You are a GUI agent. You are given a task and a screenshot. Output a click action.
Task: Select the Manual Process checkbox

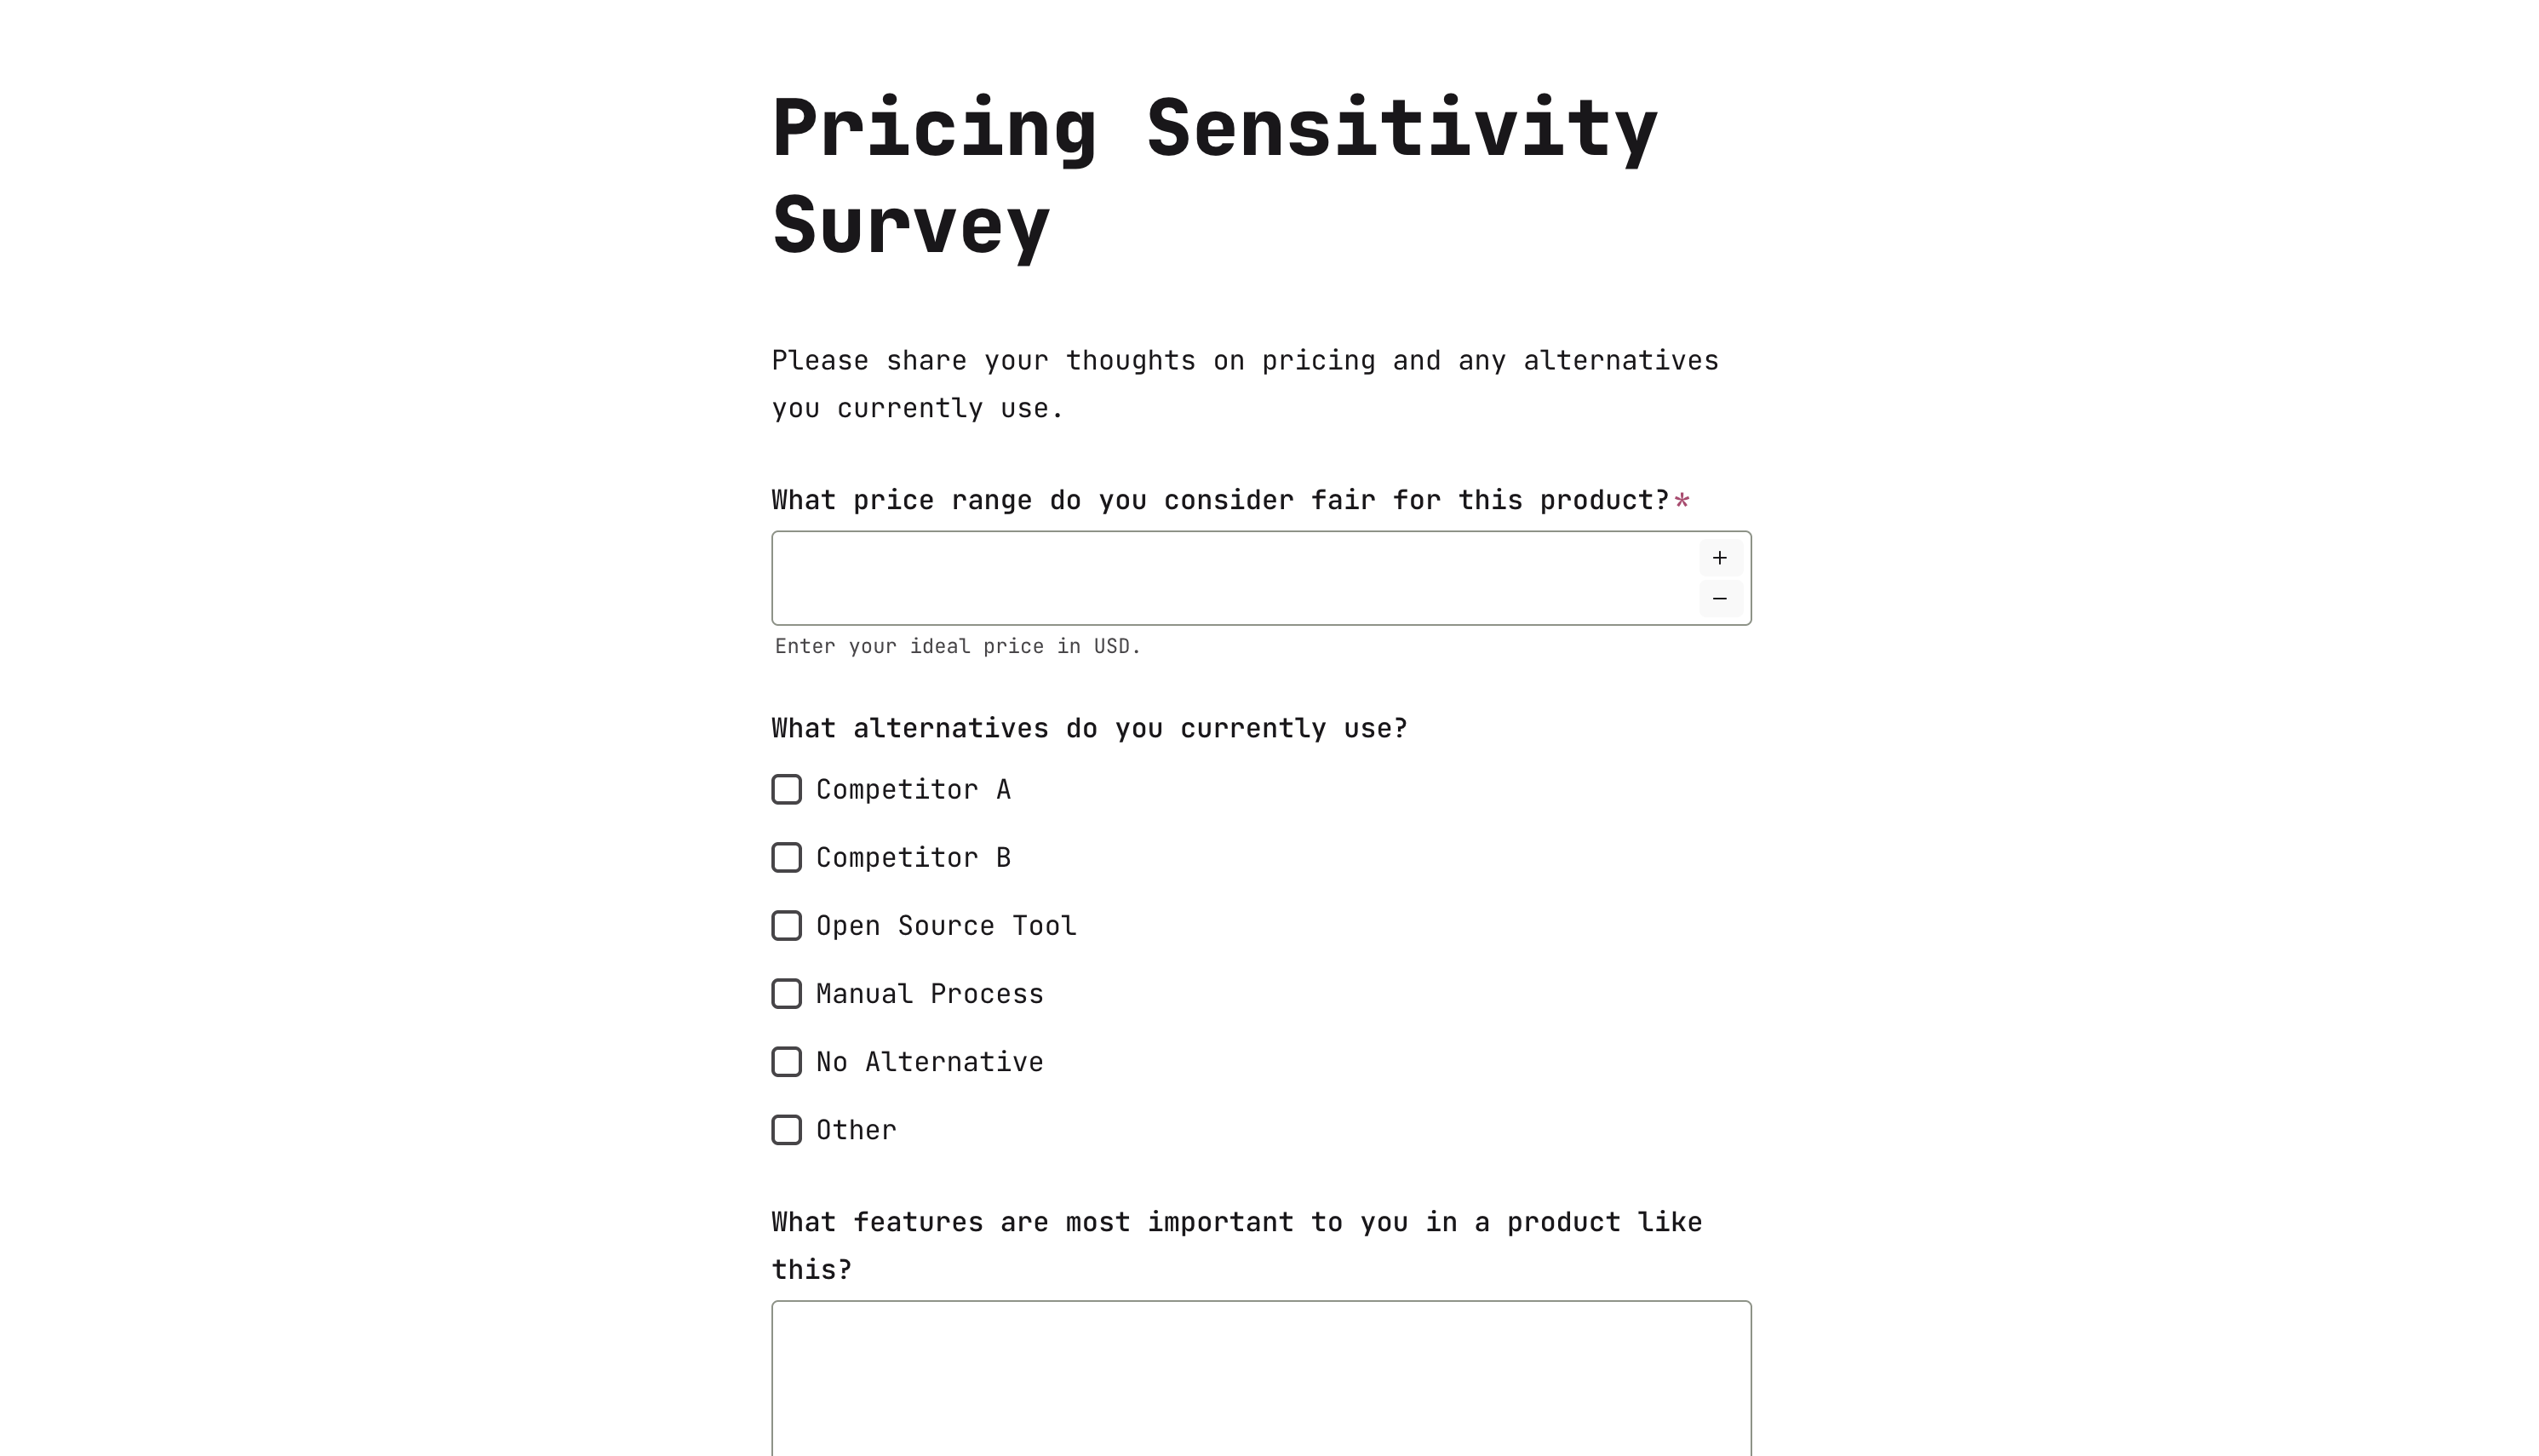(787, 993)
